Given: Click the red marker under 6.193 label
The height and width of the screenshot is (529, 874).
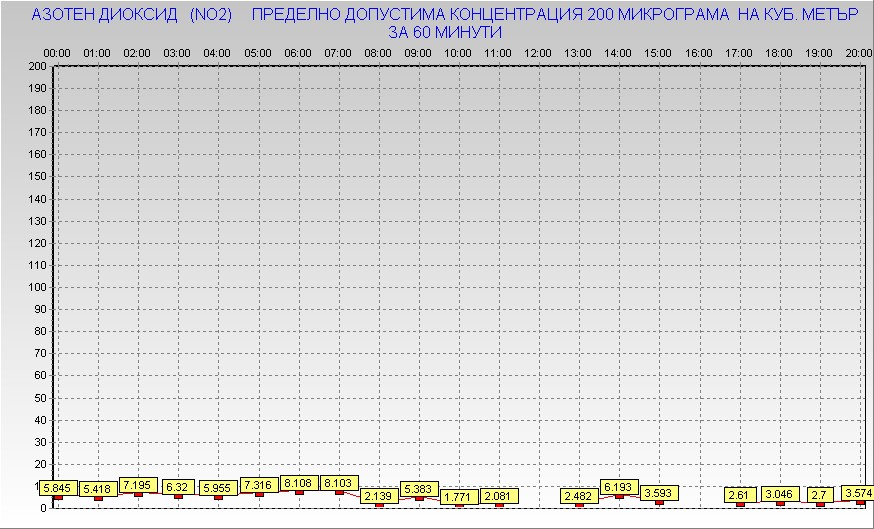Looking at the screenshot, I should tap(619, 496).
